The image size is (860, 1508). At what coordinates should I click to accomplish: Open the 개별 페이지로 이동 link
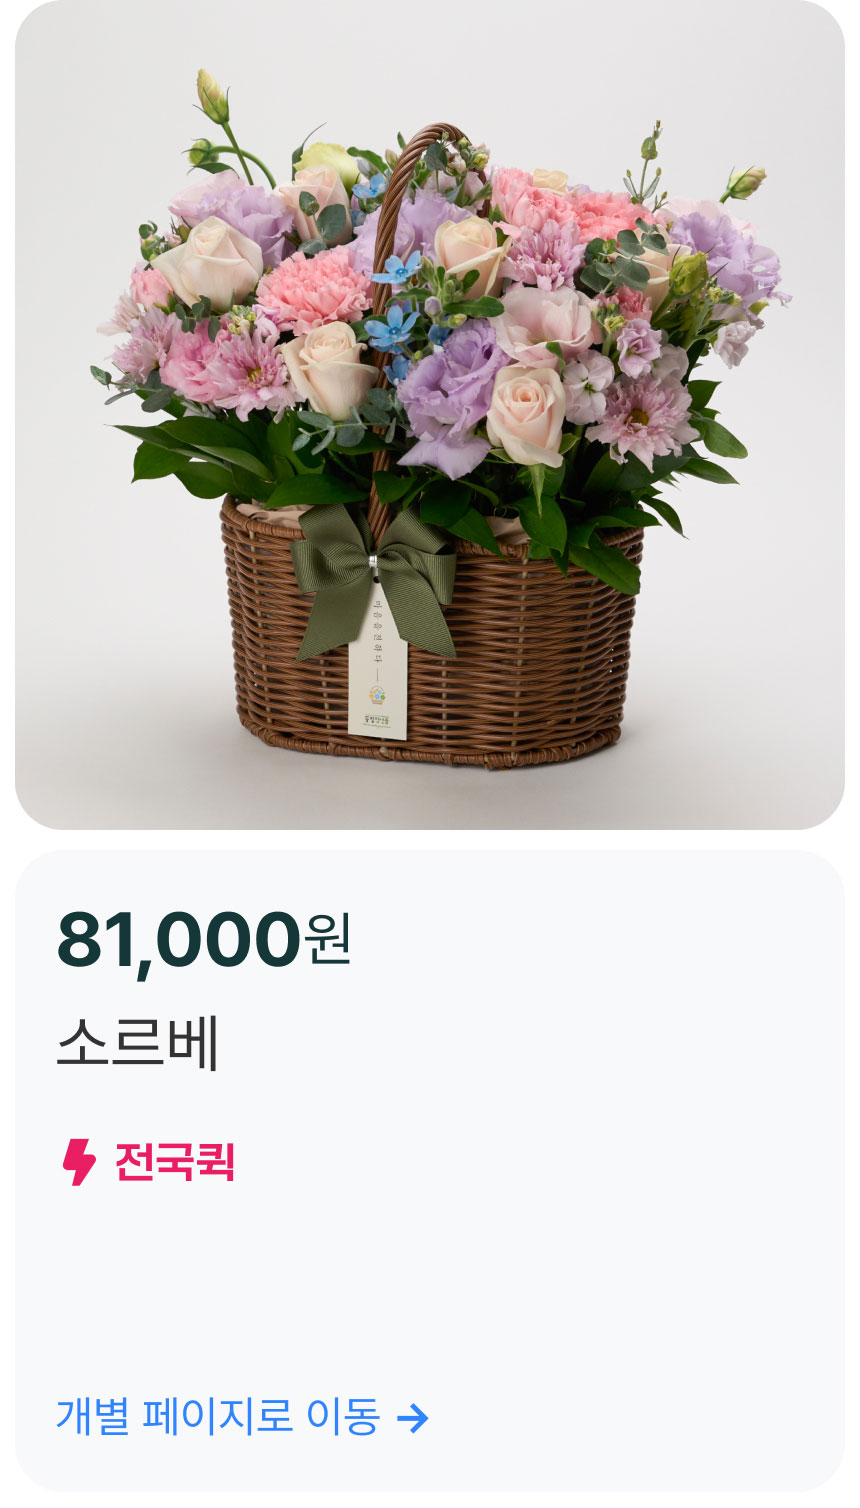coord(243,1416)
